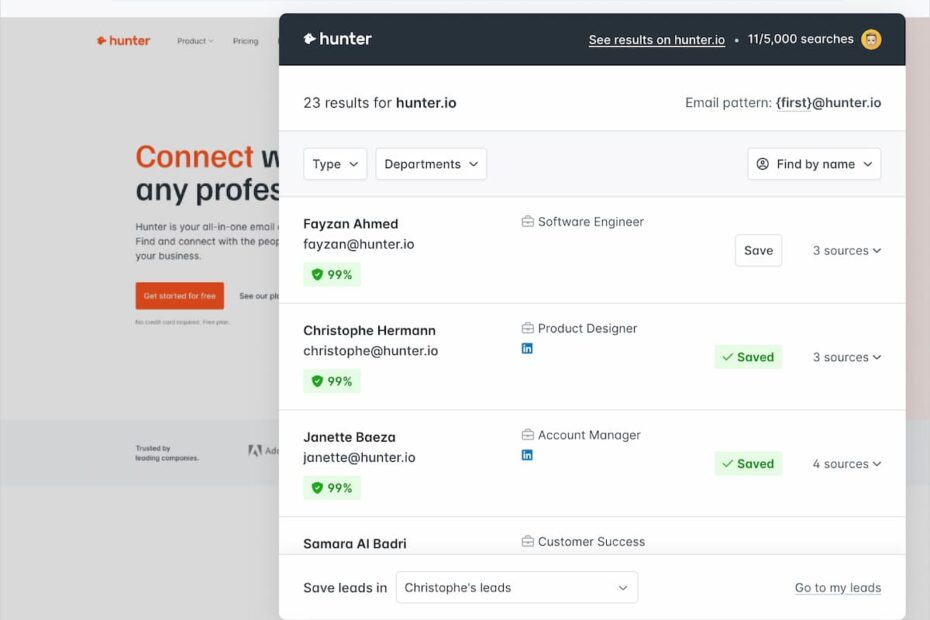Click the briefcase icon beside Customer Success
The image size is (930, 620).
pyautogui.click(x=527, y=540)
